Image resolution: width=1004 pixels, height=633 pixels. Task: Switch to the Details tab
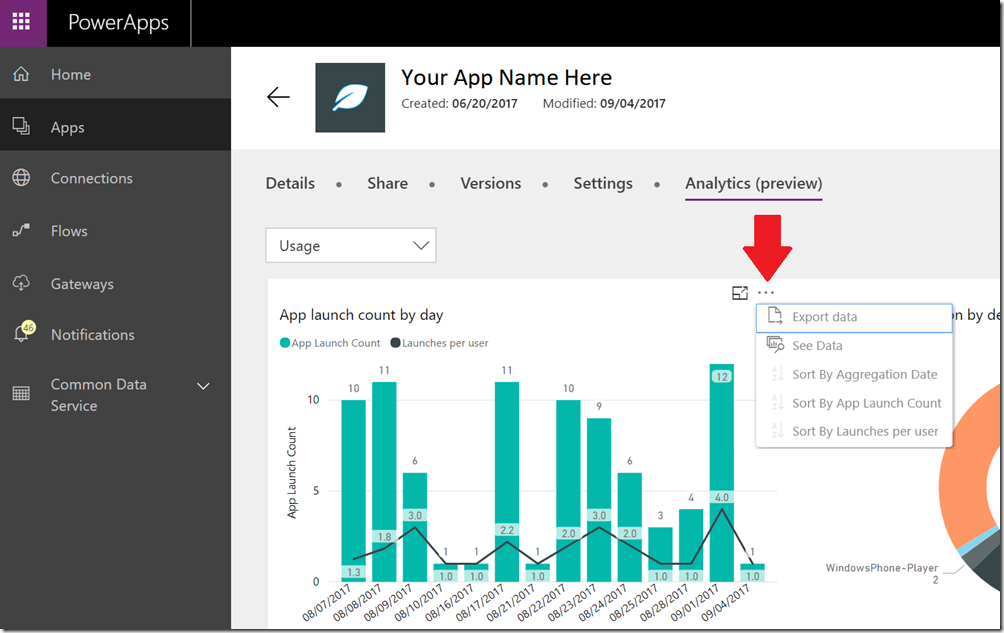(x=290, y=184)
